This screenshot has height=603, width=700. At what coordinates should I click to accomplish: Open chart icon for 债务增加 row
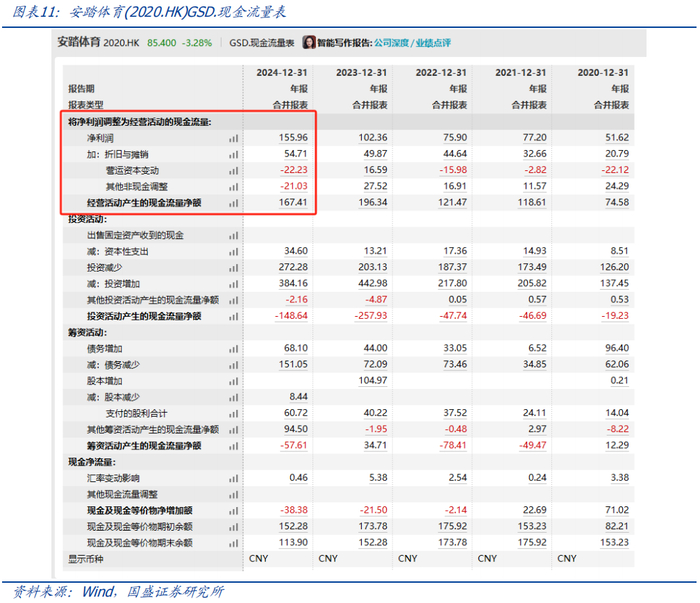coord(233,349)
